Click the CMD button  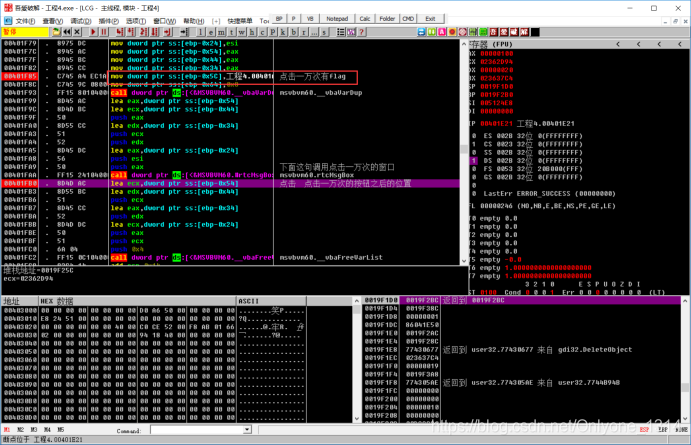408,19
